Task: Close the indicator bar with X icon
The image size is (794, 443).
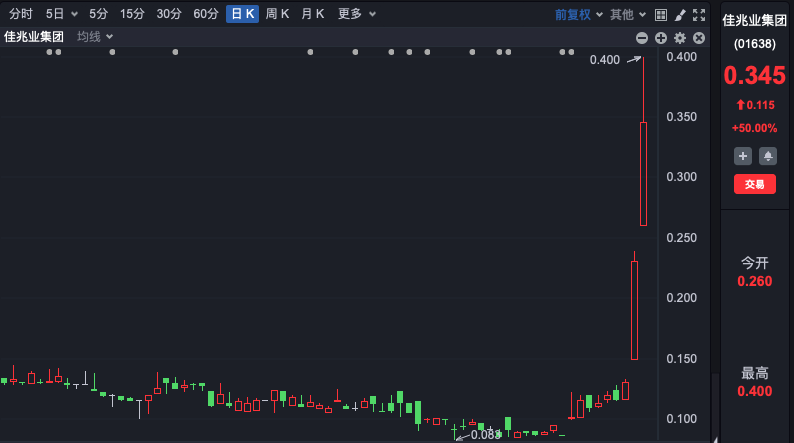Action: [699, 38]
